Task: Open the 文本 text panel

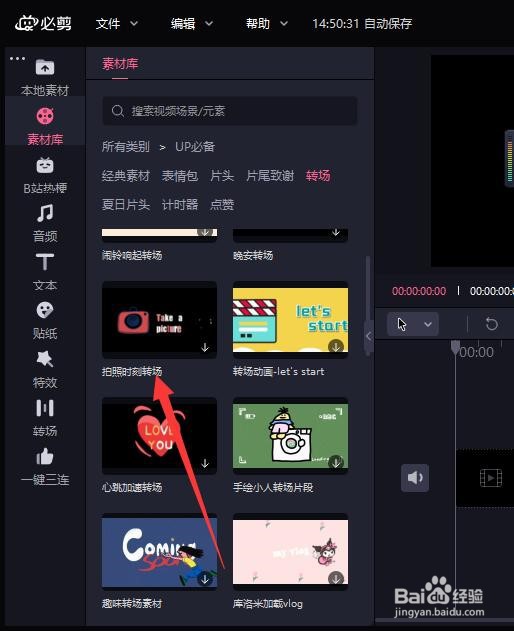Action: click(45, 272)
